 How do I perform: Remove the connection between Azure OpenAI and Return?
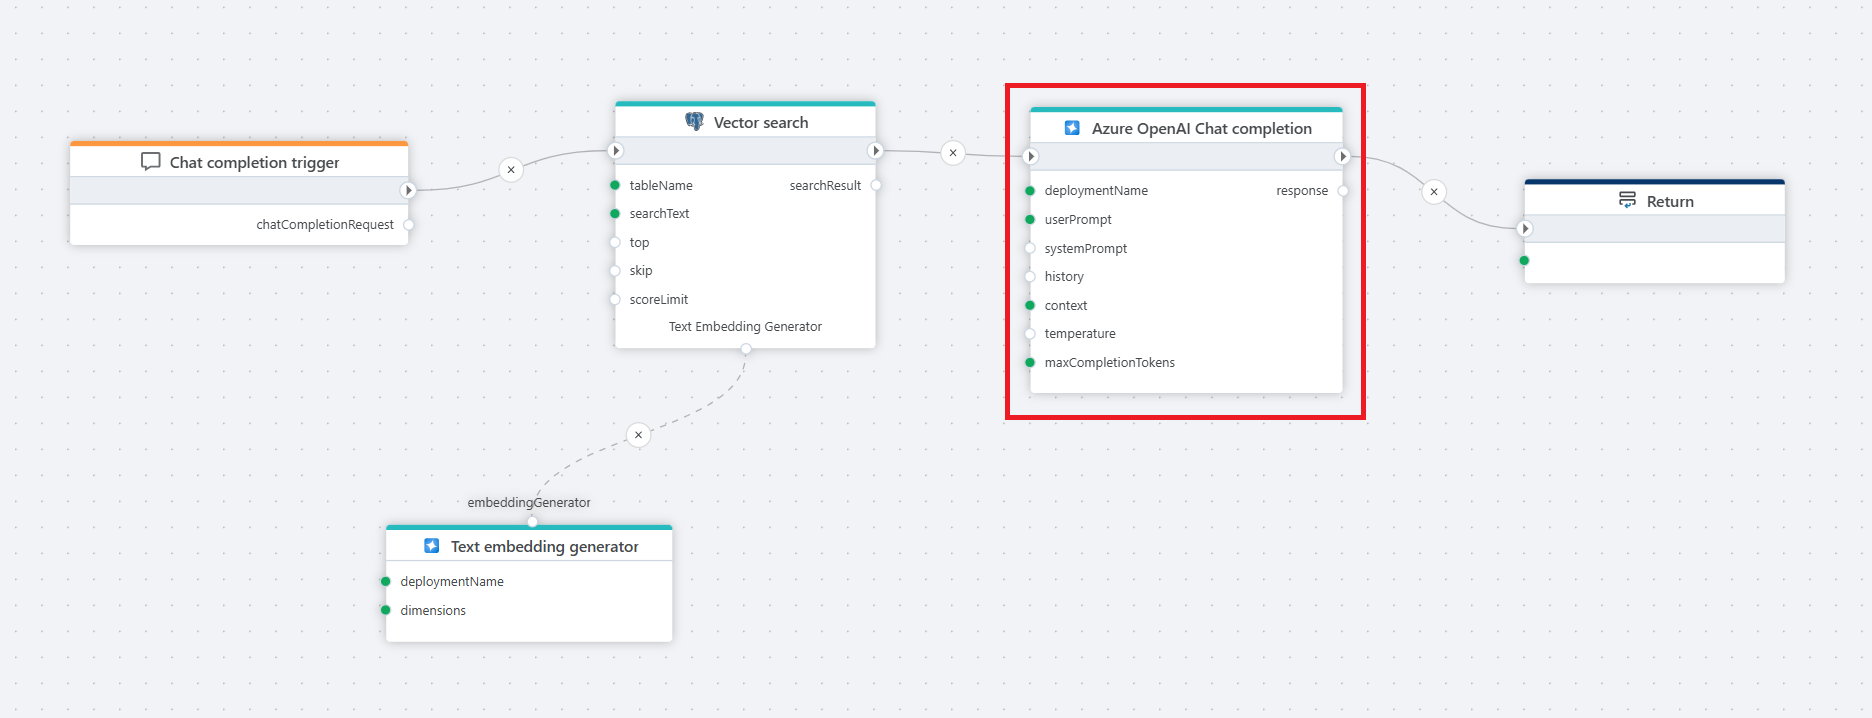[1434, 192]
